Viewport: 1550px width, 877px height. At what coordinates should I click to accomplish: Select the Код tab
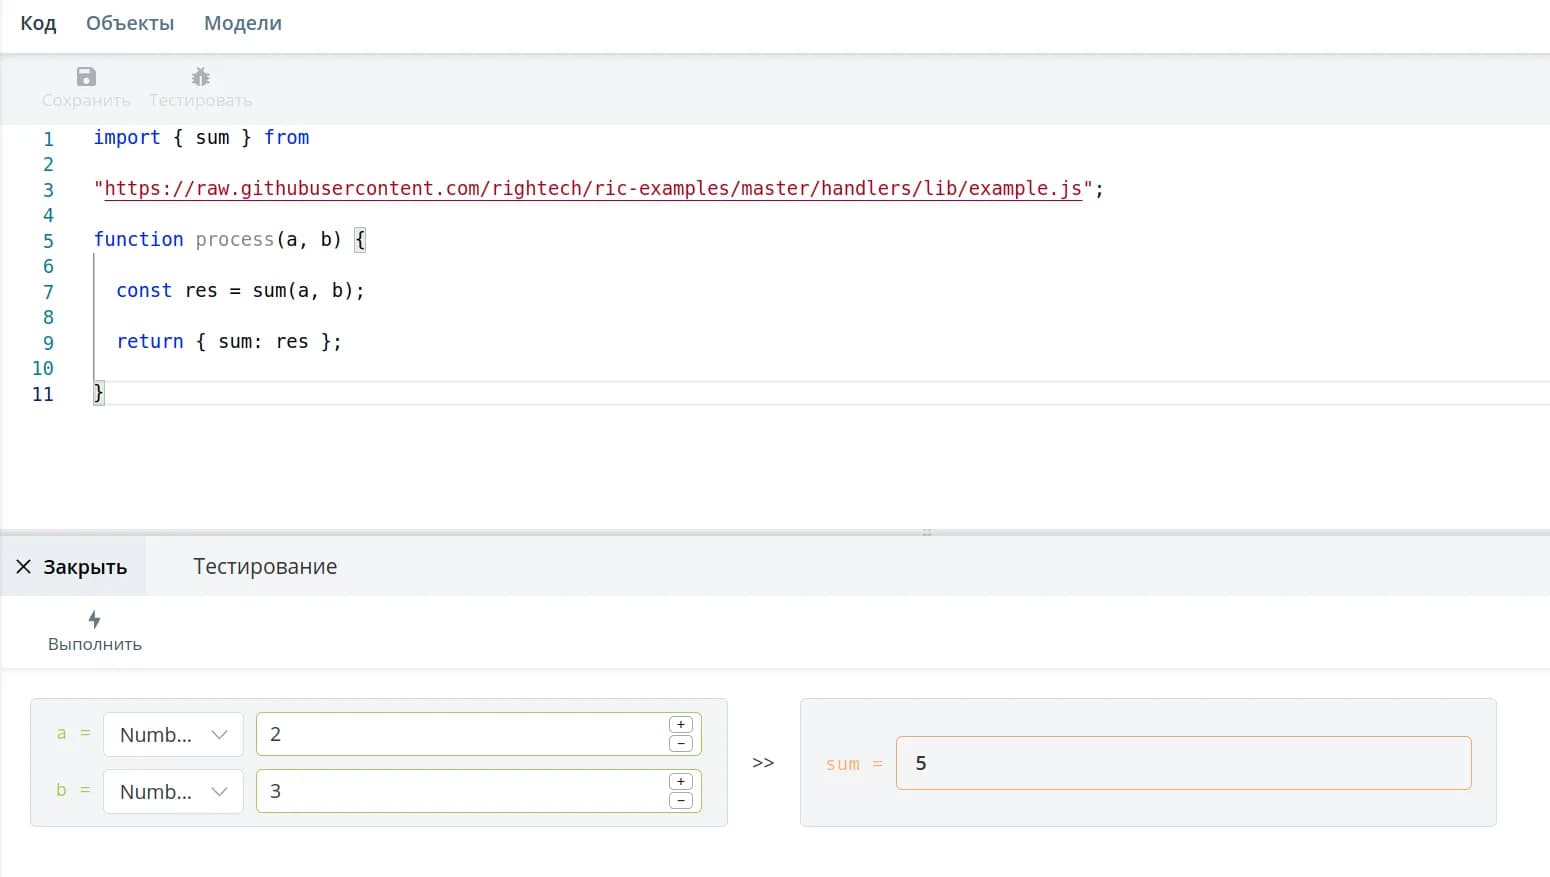38,23
